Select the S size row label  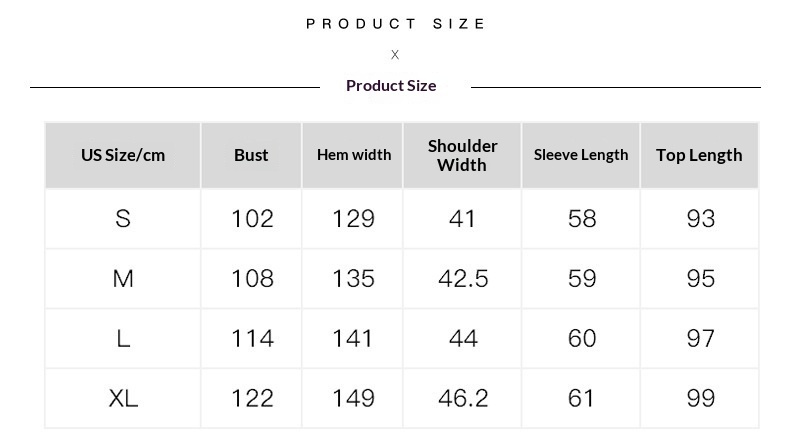[123, 219]
